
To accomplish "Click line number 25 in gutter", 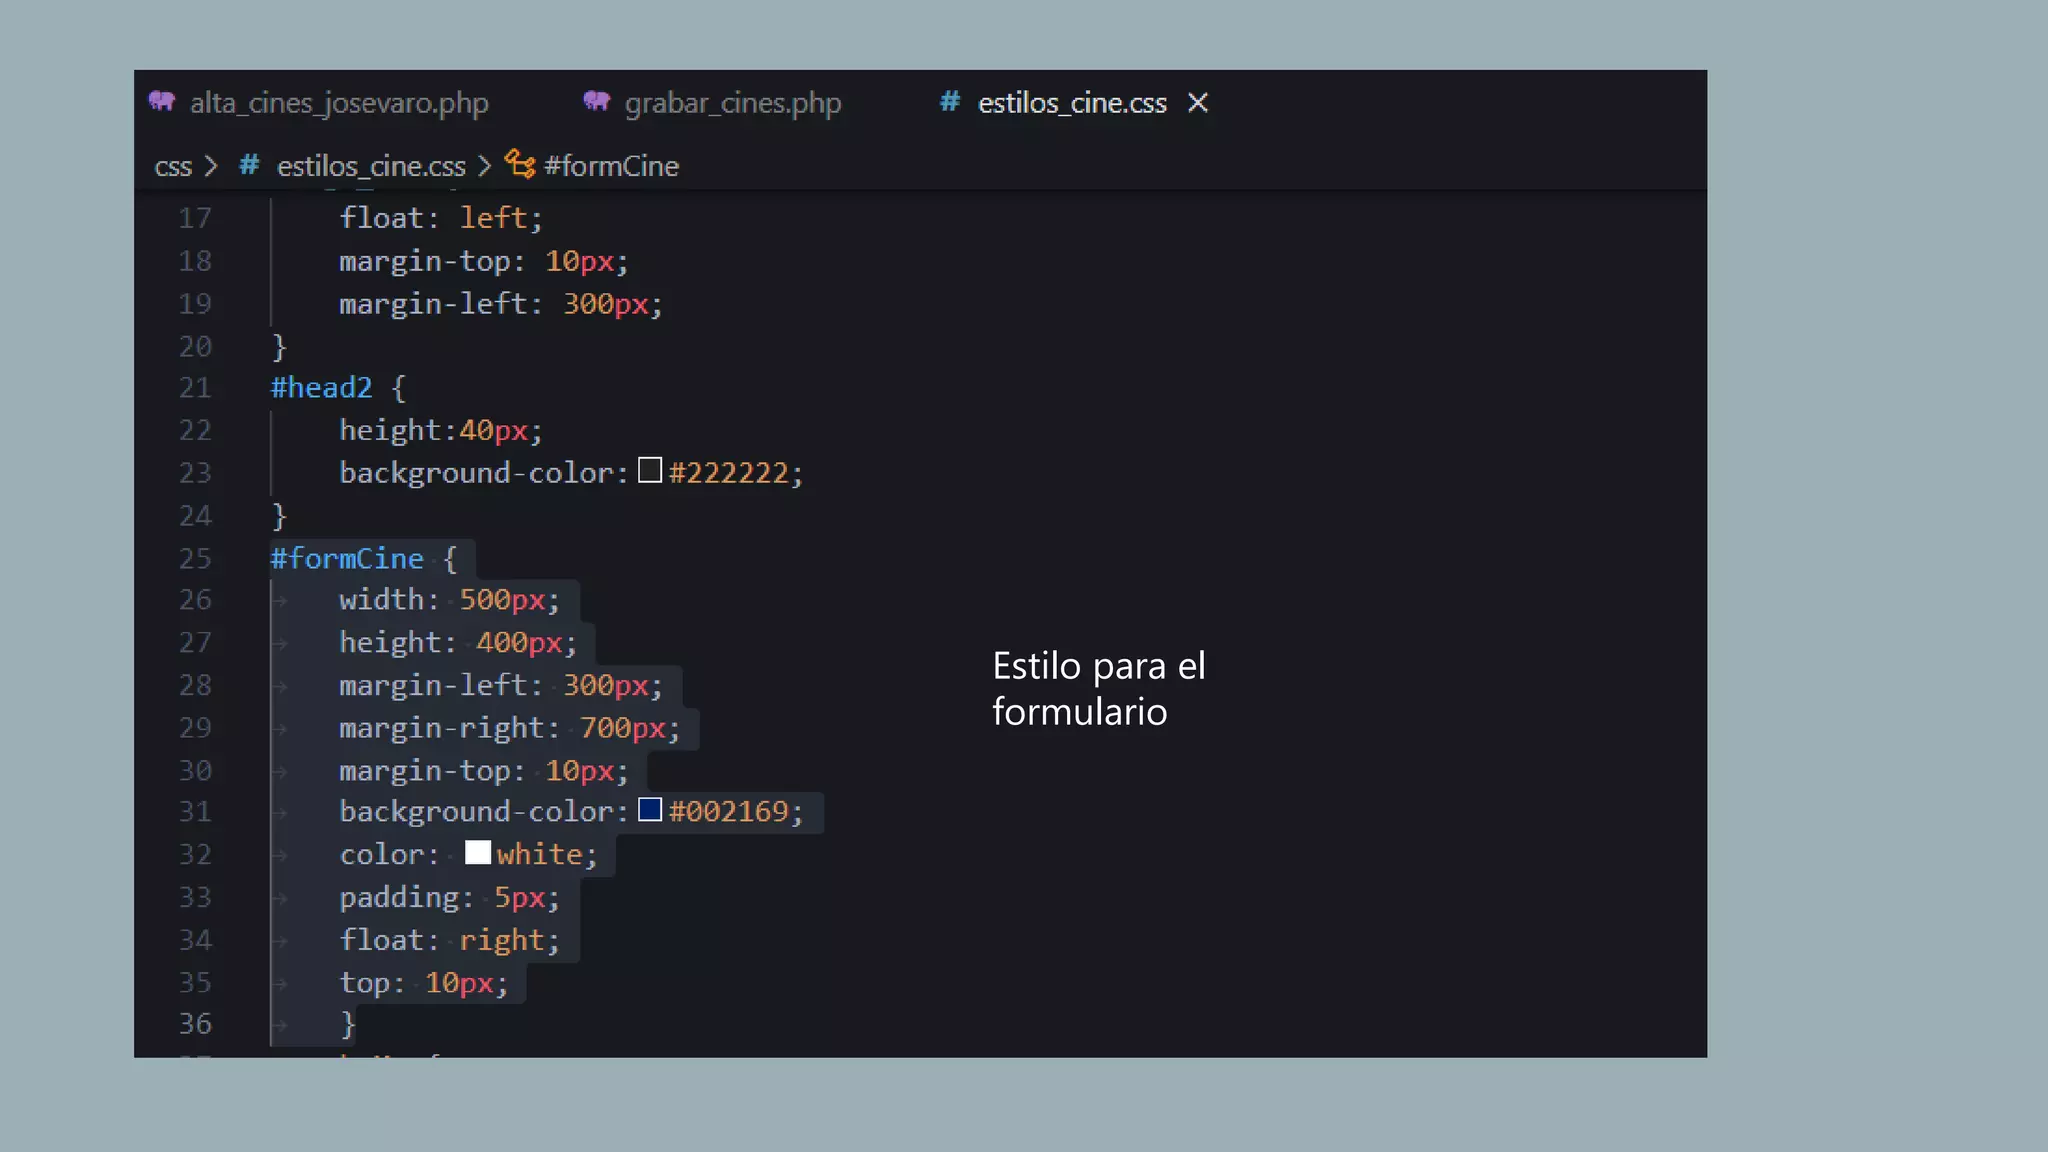I will click(x=195, y=558).
